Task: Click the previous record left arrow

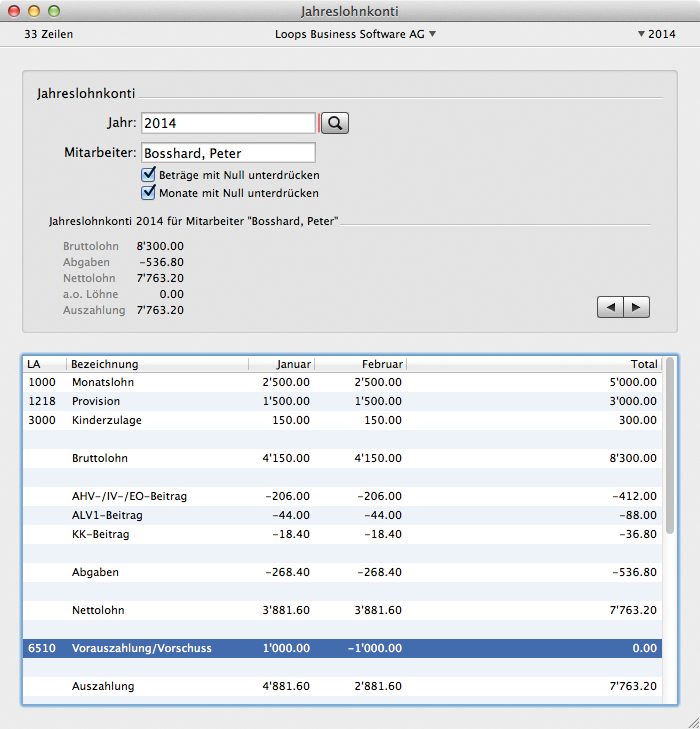Action: 609,307
